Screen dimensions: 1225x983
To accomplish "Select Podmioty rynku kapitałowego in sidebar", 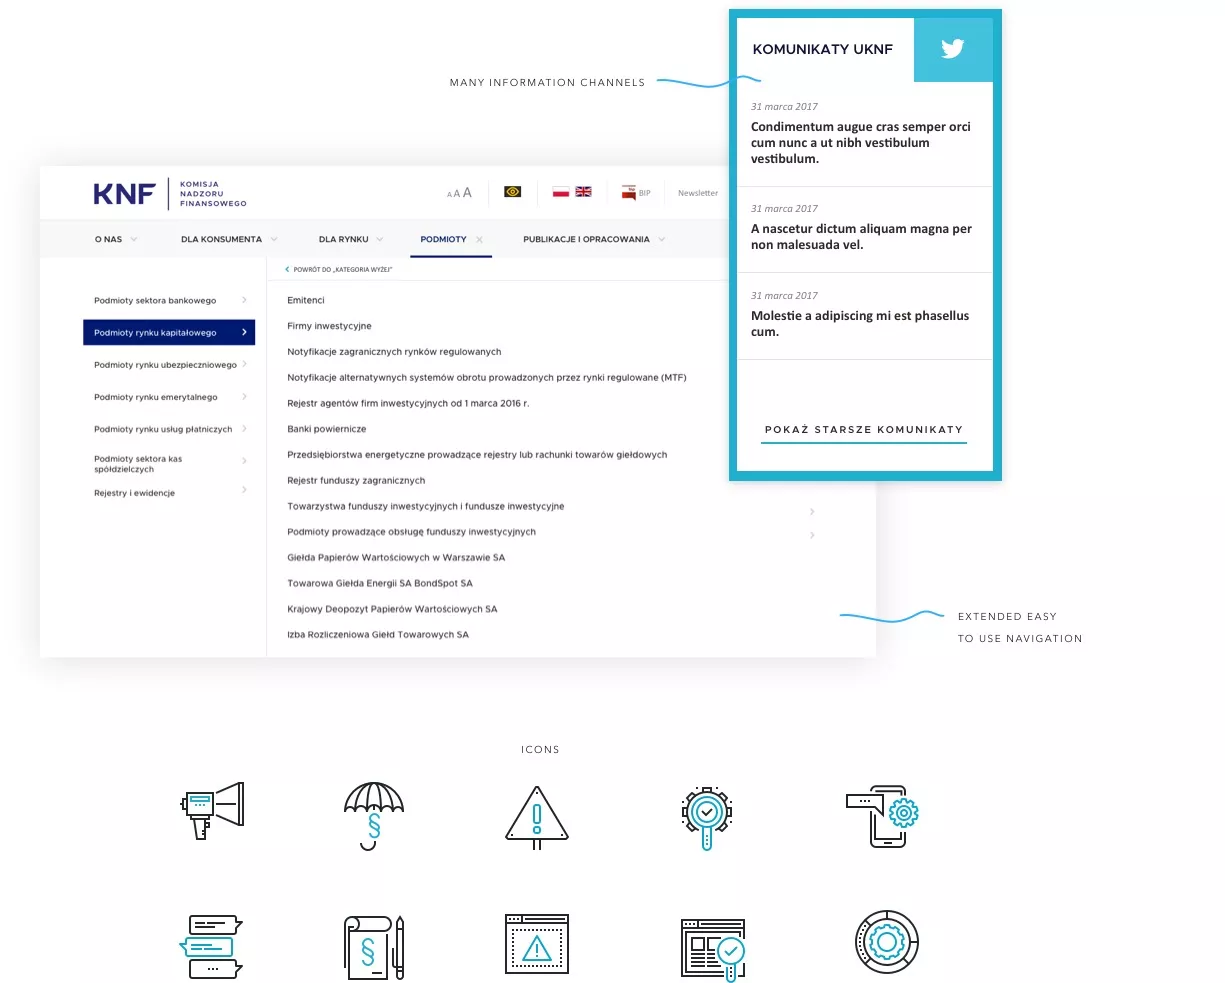I will pyautogui.click(x=168, y=333).
